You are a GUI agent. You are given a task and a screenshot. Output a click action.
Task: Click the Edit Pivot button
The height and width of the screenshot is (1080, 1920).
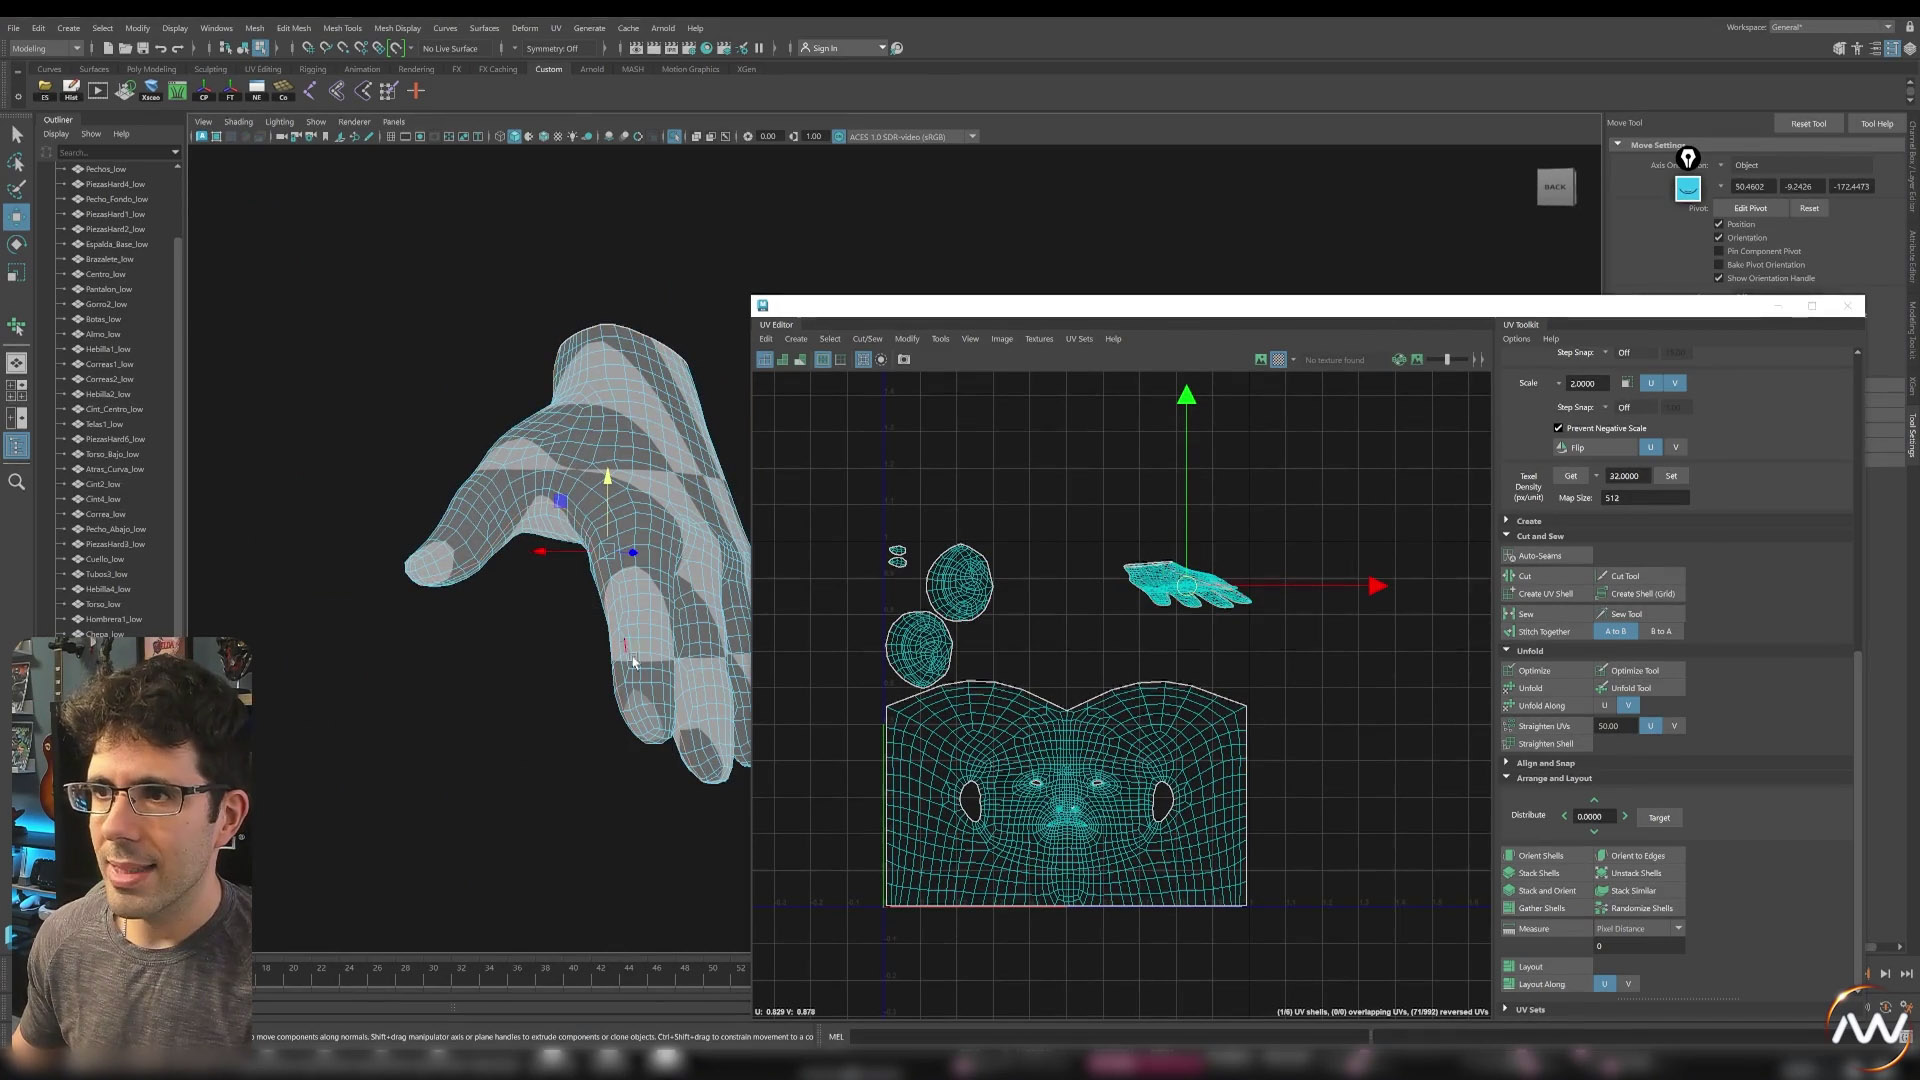[1750, 208]
